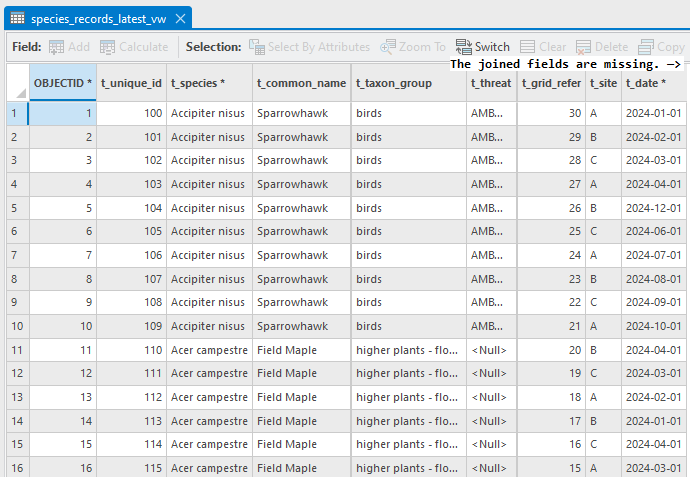Click the t_date column header

point(641,83)
